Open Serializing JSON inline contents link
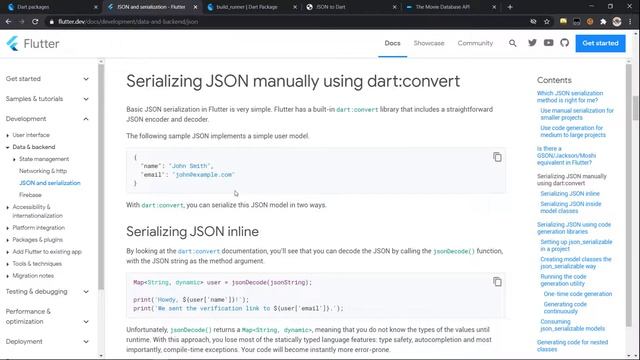 [570, 193]
